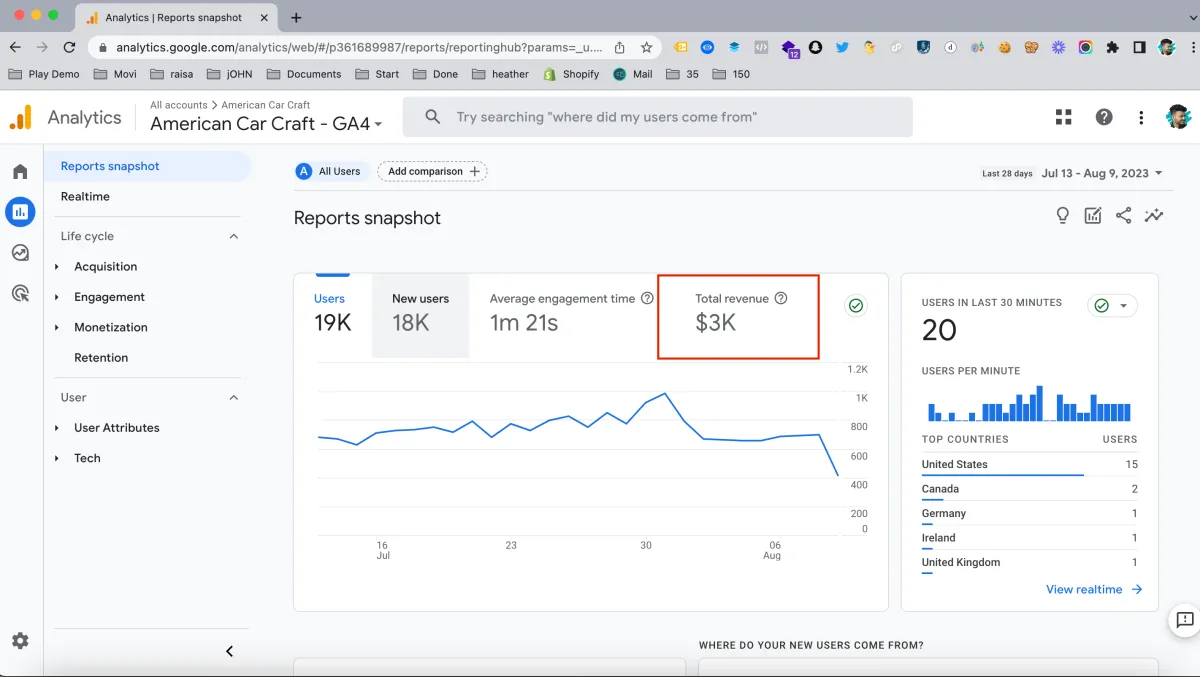1200x677 pixels.
Task: Open the browser Extensions puzzle icon
Action: [x=1112, y=47]
